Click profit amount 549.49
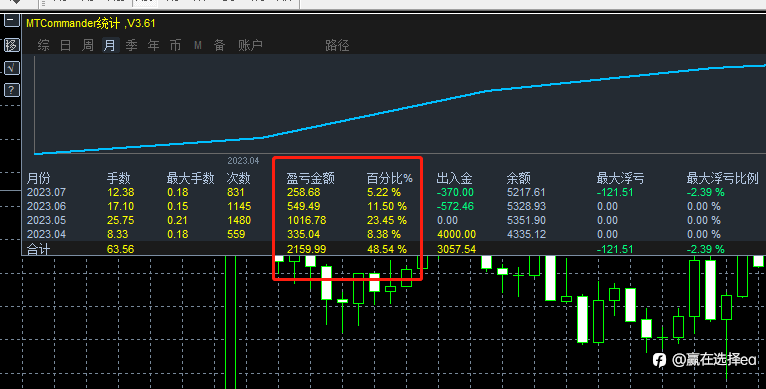The width and height of the screenshot is (766, 389). (304, 206)
